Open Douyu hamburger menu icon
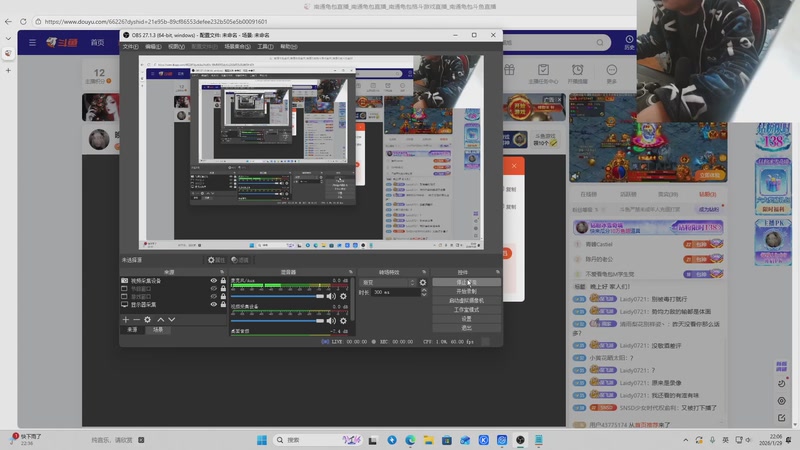This screenshot has width=800, height=450. click(33, 42)
